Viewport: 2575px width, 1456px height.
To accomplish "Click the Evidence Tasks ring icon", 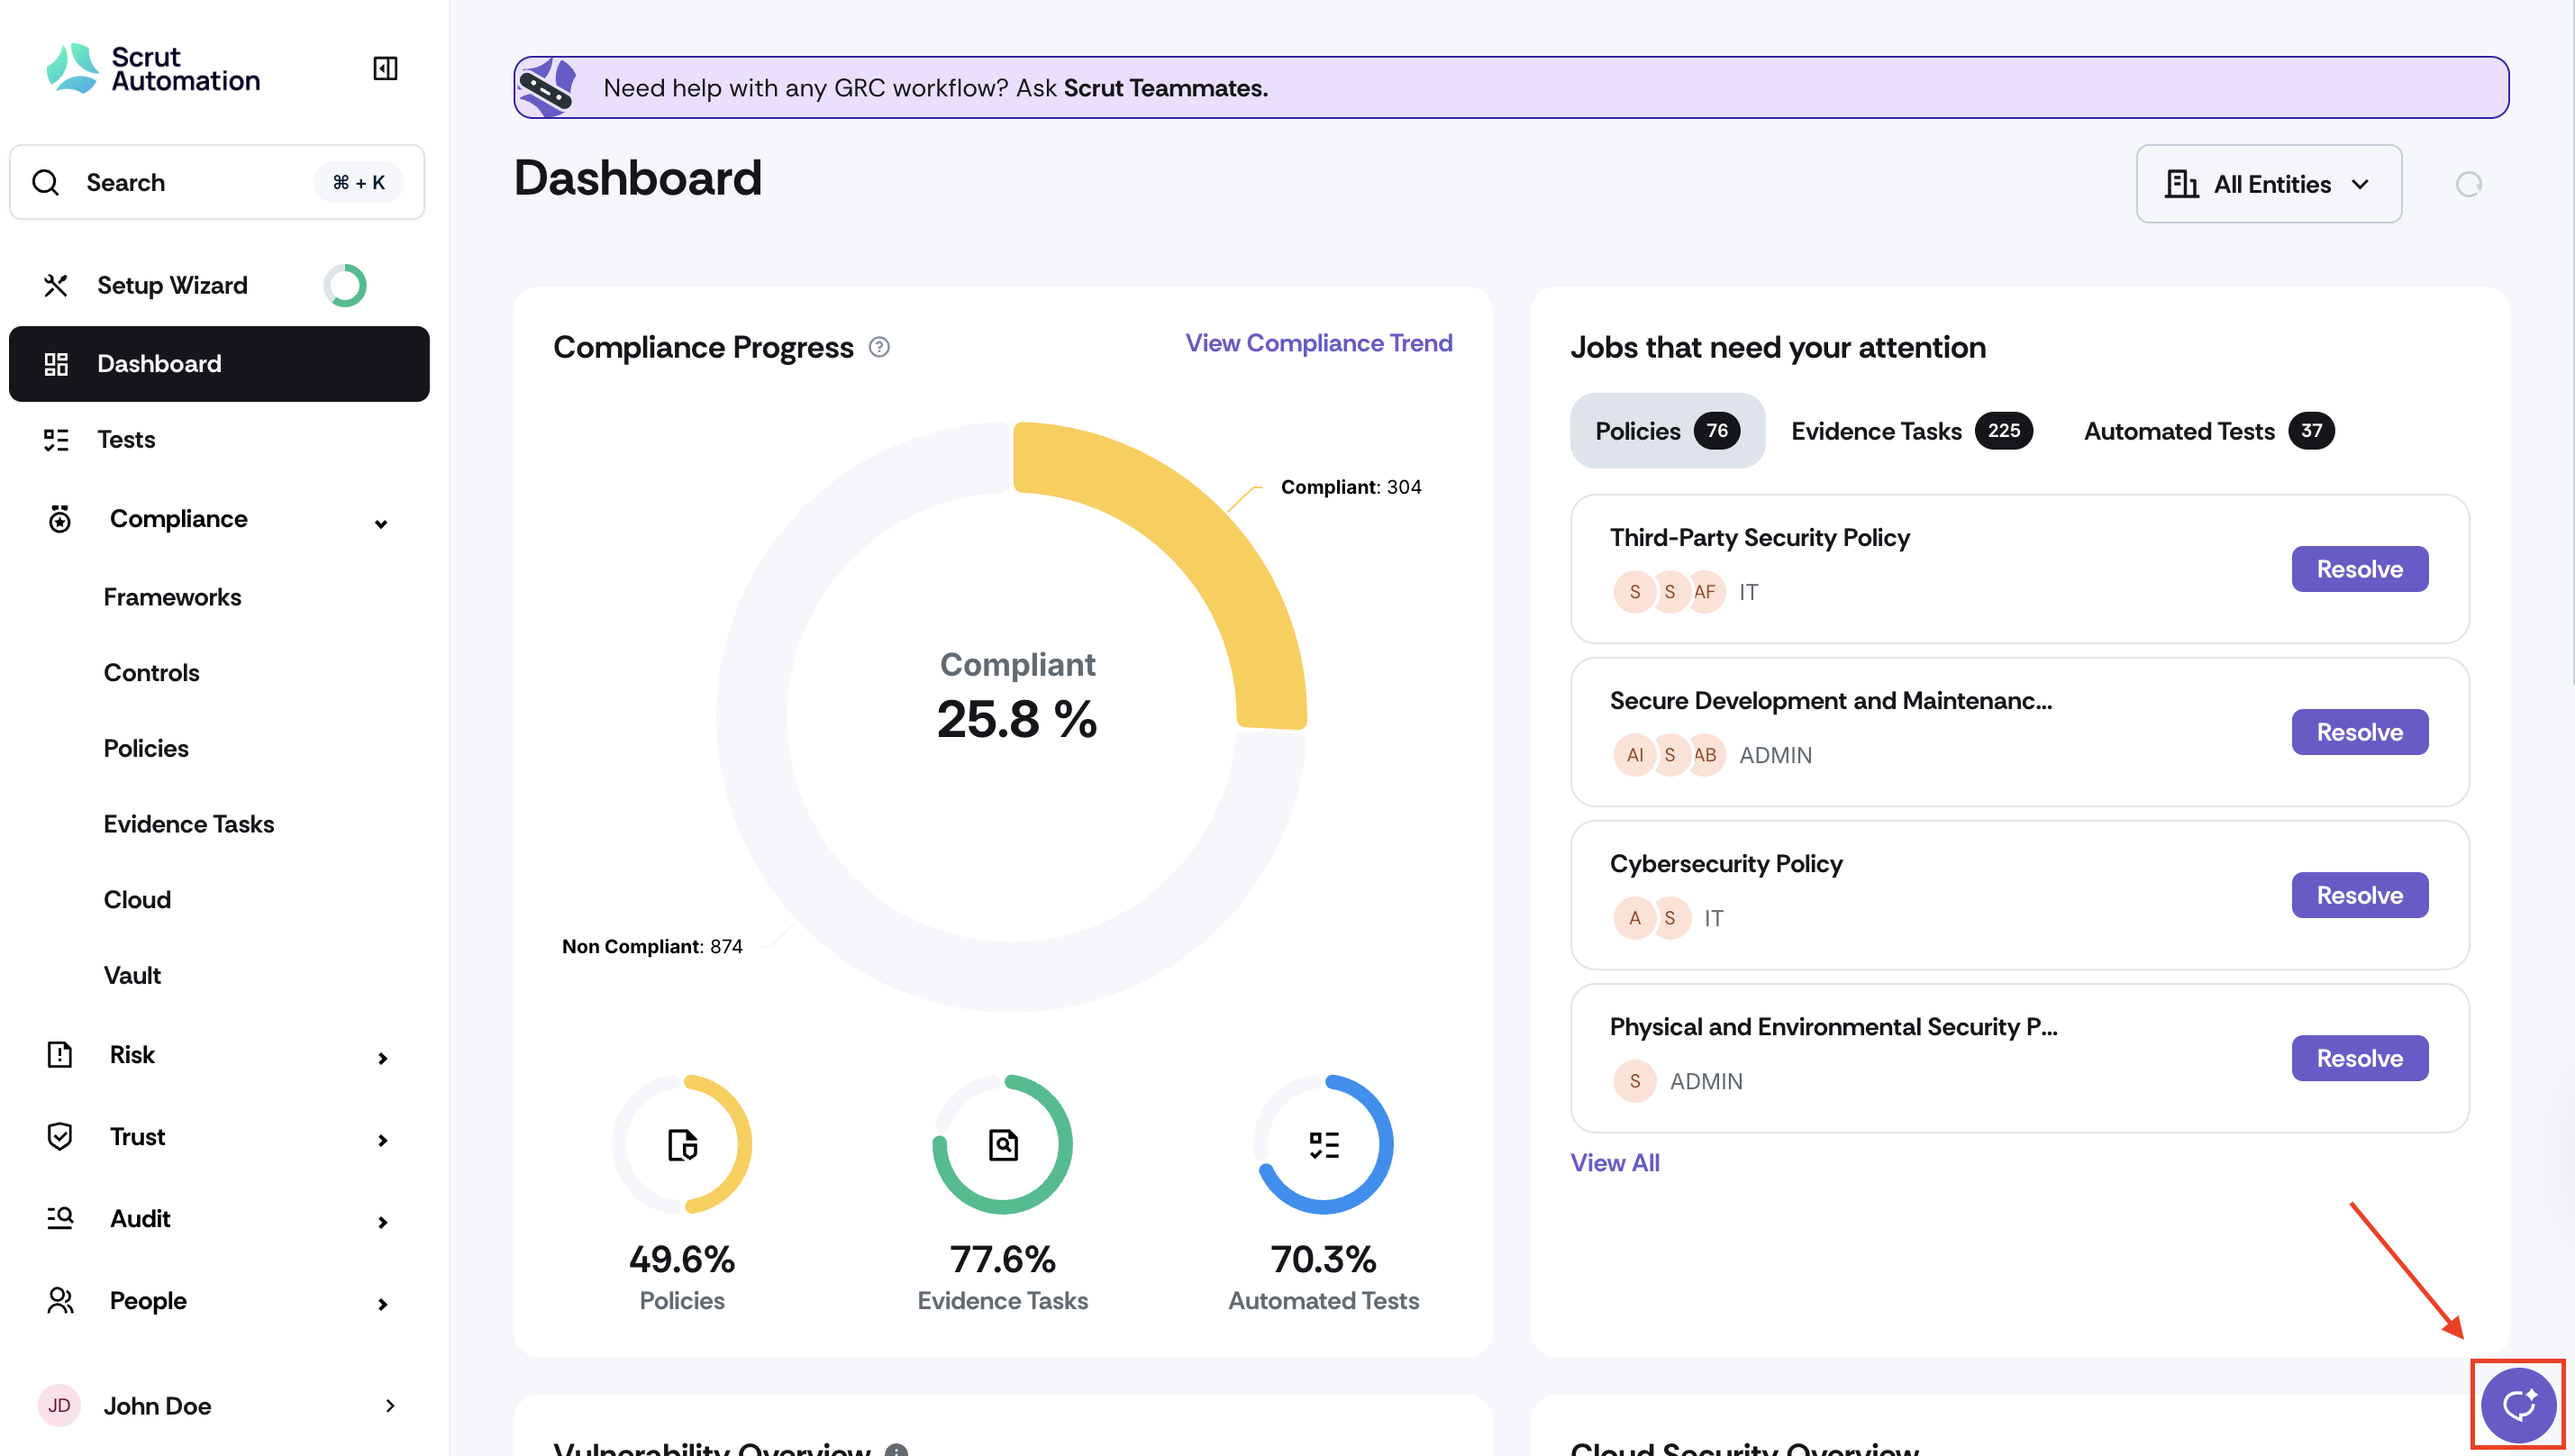I will coord(1002,1144).
